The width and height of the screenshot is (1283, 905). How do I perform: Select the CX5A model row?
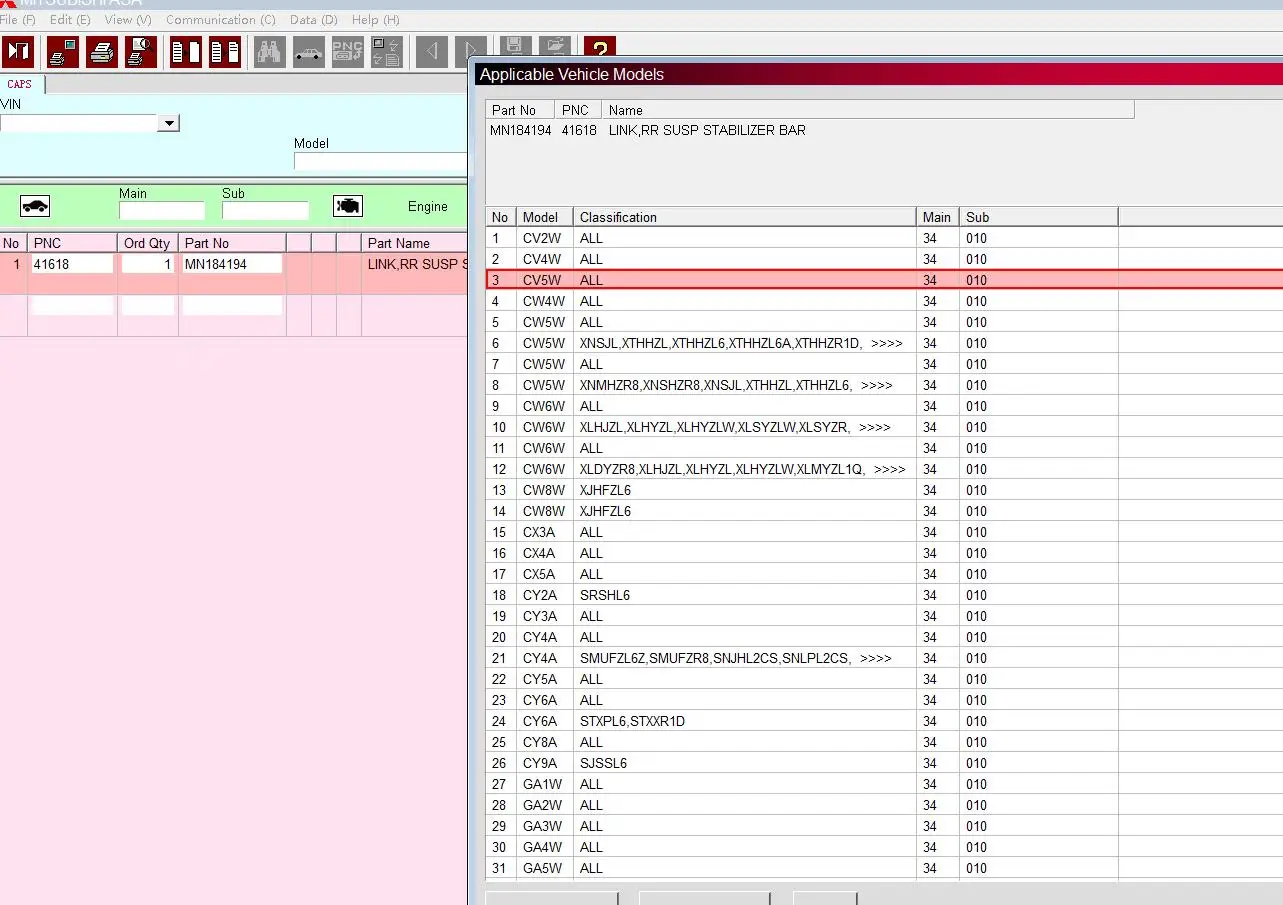884,574
